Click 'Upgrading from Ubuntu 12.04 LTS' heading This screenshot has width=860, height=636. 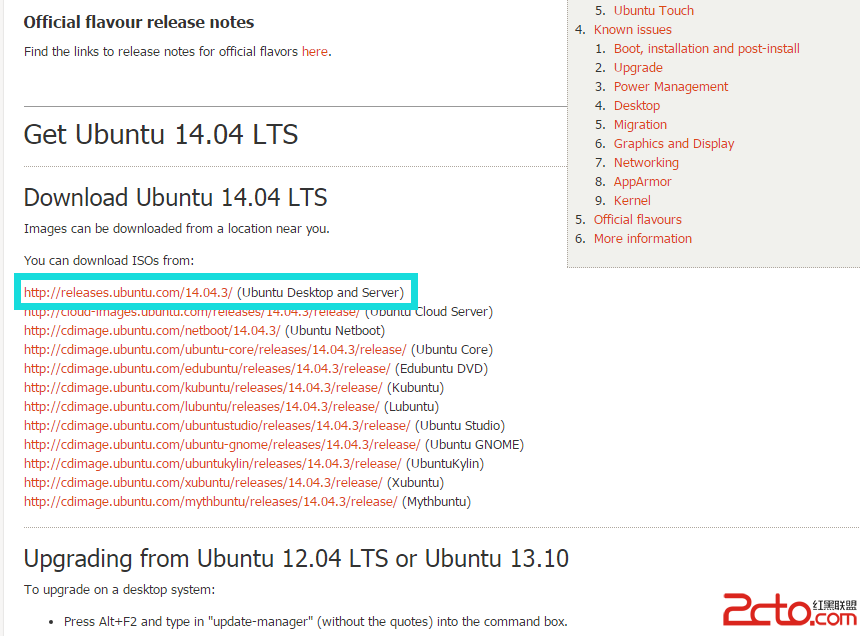pyautogui.click(x=296, y=559)
